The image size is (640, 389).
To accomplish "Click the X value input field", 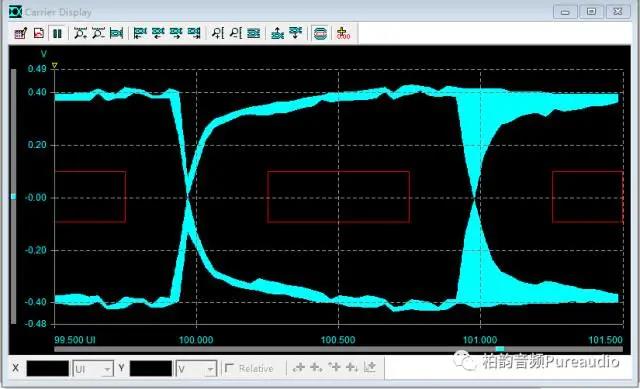I will [x=48, y=369].
